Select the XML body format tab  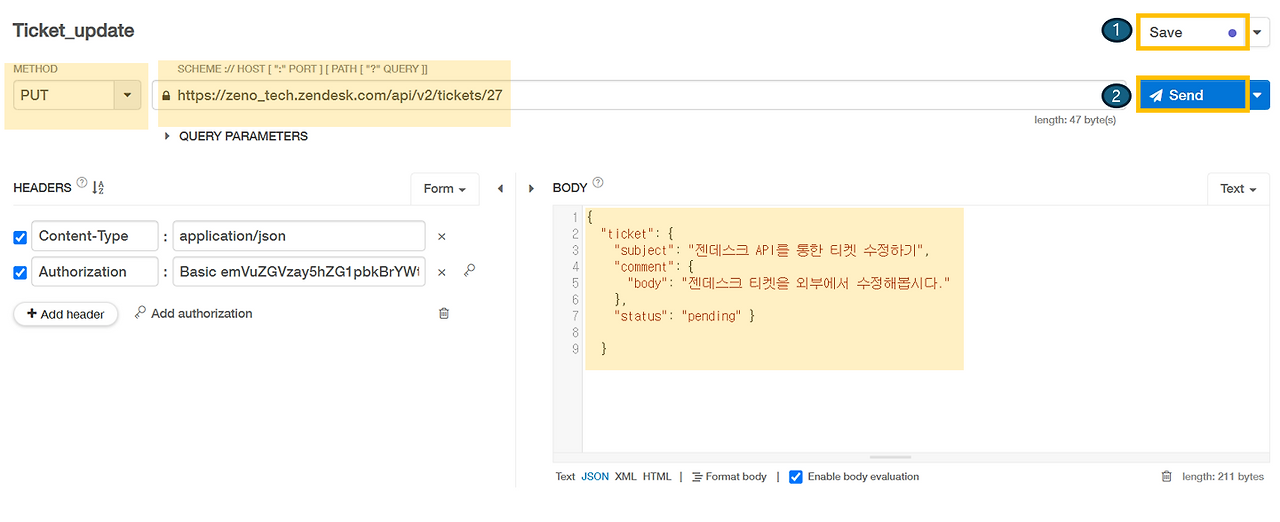click(625, 477)
